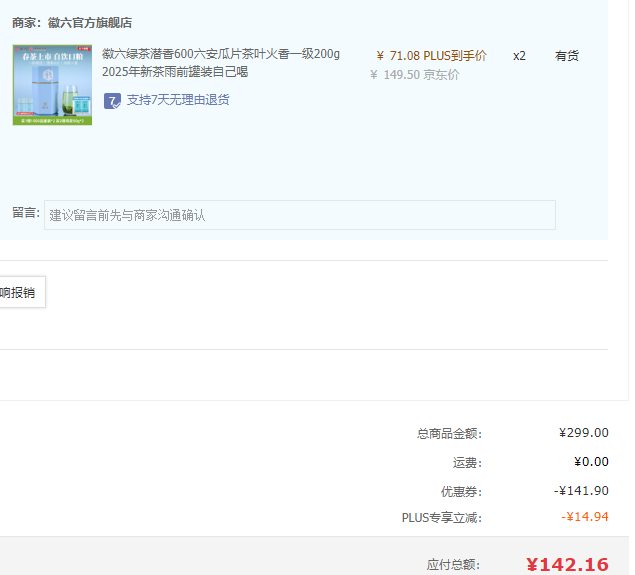Viewport: 635px width, 575px height.
Task: Focus the 留言 message input field
Action: (x=300, y=215)
